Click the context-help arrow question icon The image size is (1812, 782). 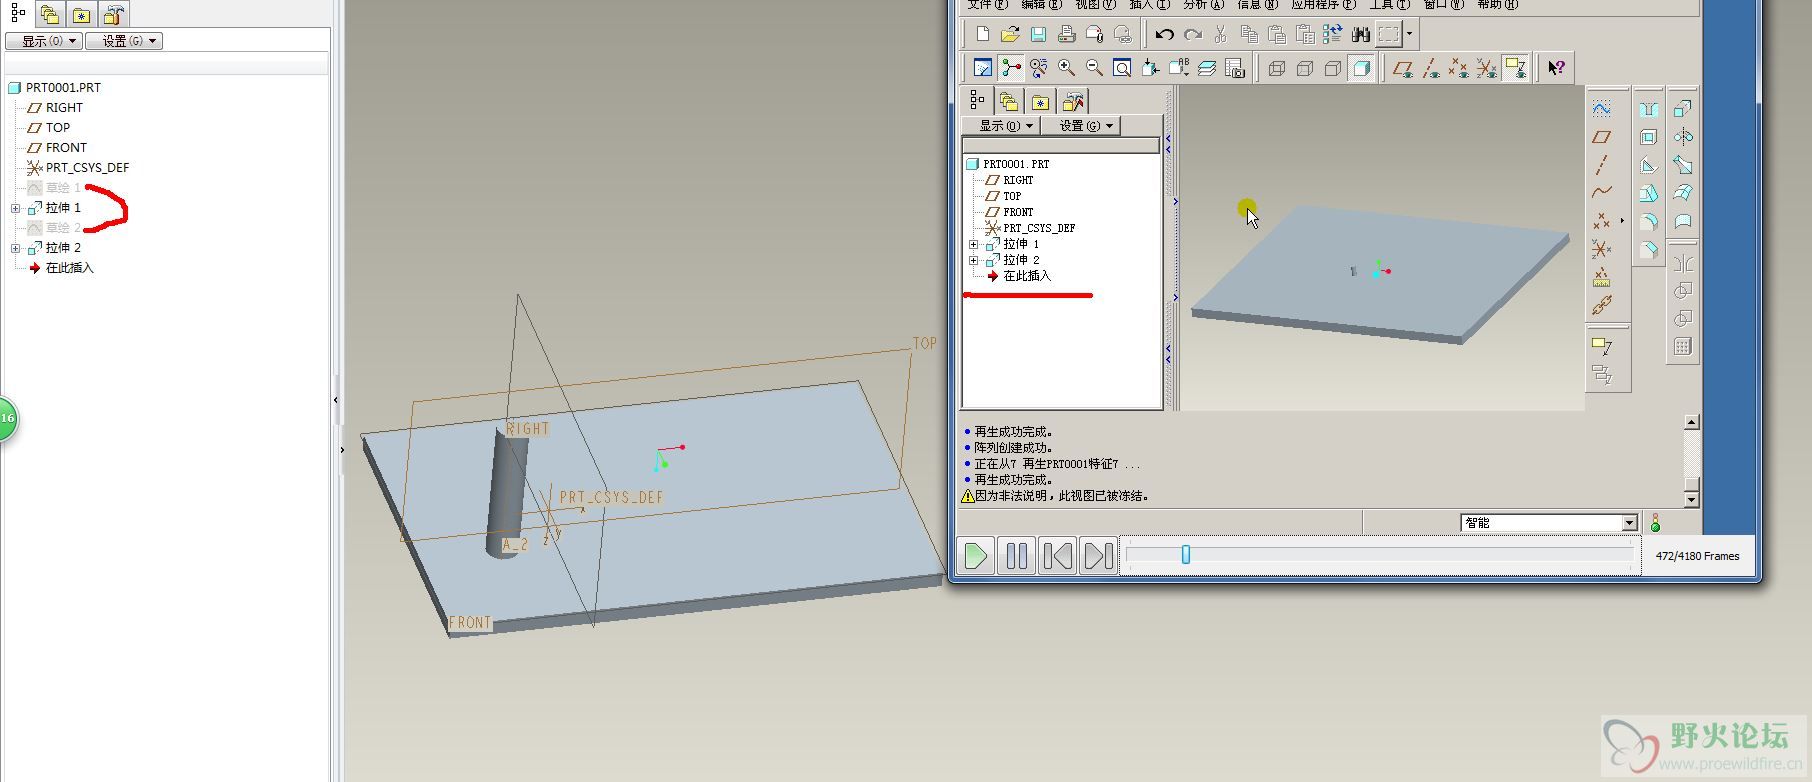coord(1556,68)
